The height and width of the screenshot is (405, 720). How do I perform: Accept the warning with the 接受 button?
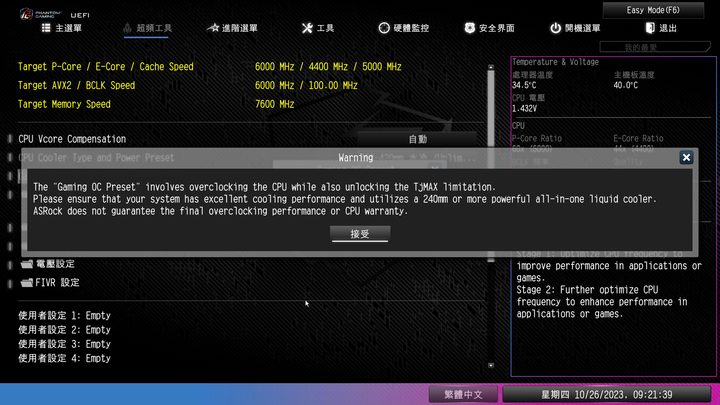pos(360,234)
